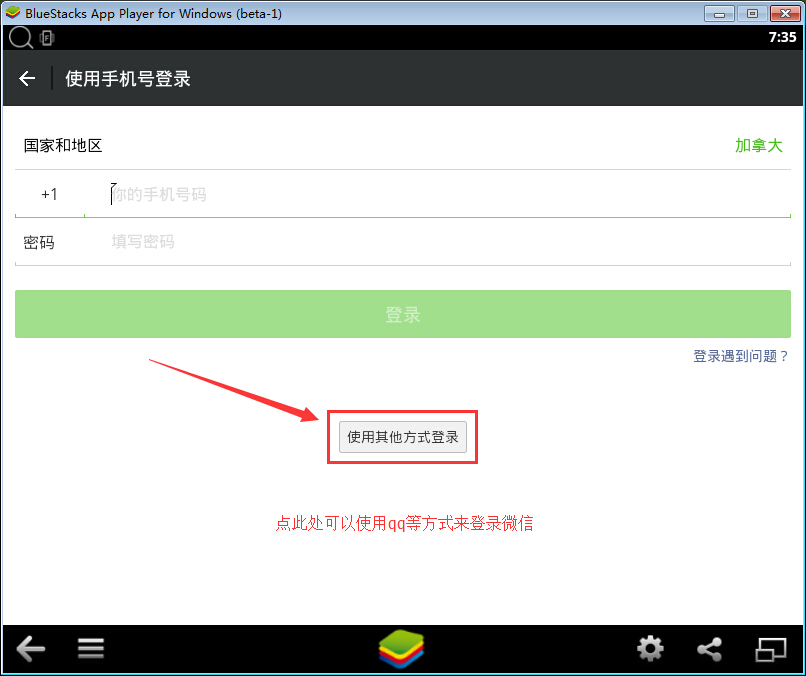Open the app switcher hamburger icon

tap(90, 649)
